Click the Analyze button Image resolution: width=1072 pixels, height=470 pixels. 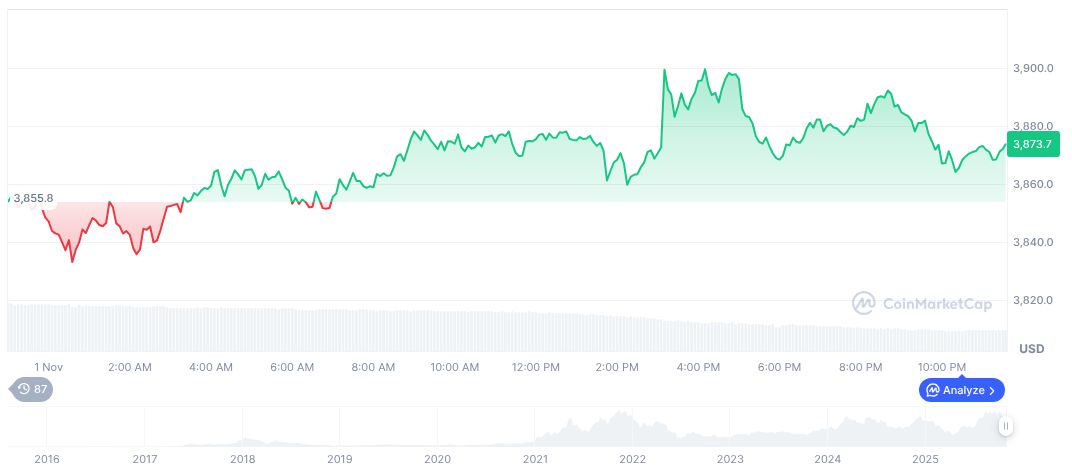[962, 390]
